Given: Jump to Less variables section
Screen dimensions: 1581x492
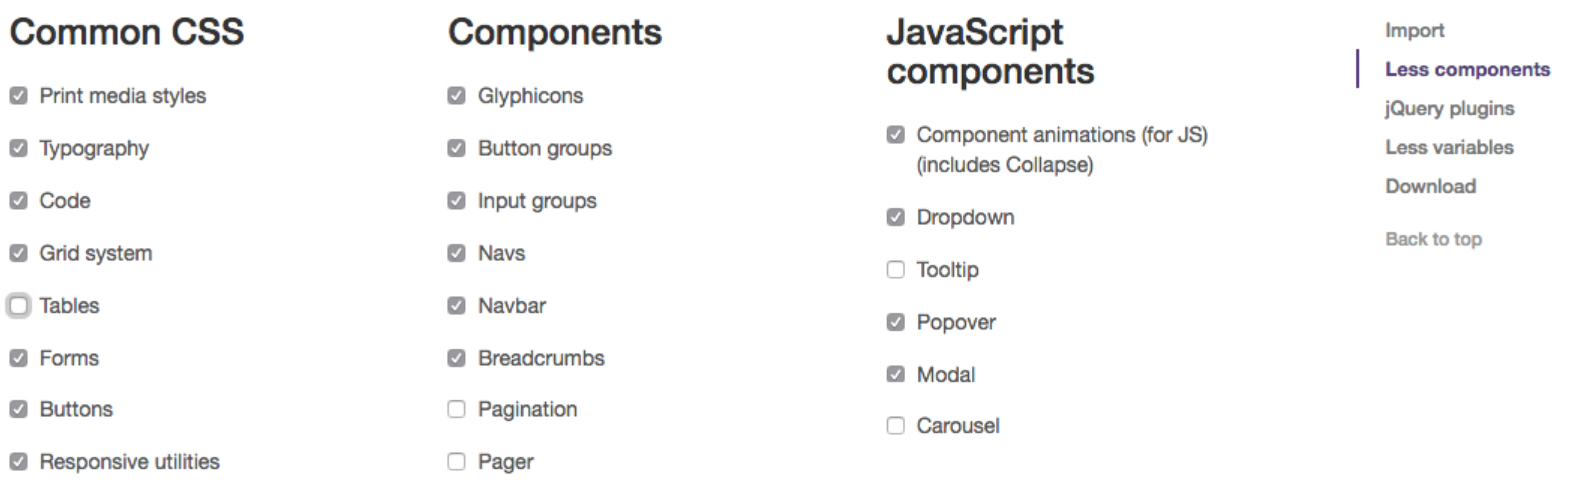Looking at the screenshot, I should [x=1449, y=148].
